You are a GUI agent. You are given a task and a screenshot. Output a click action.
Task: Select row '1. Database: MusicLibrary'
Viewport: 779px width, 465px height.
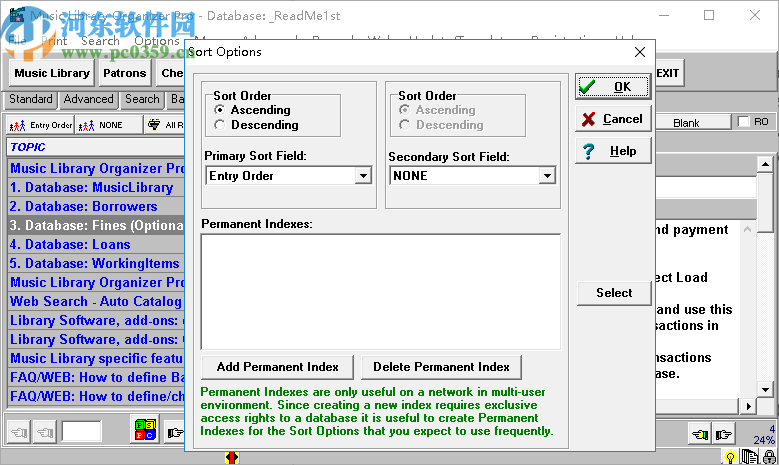96,188
